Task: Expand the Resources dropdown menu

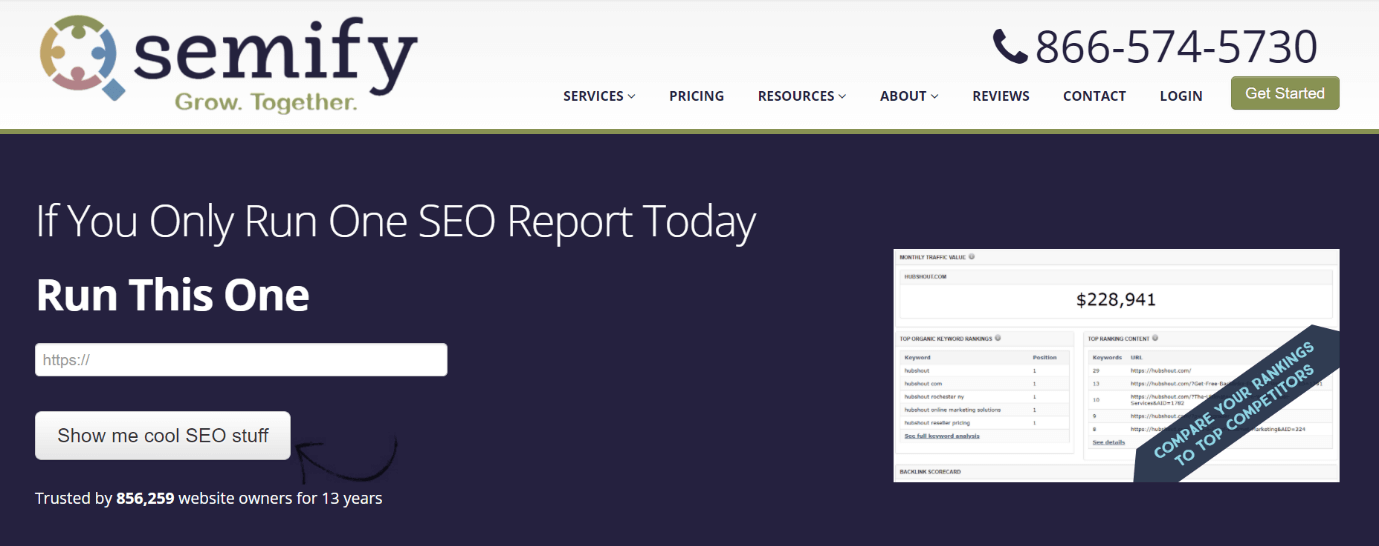Action: (x=802, y=96)
